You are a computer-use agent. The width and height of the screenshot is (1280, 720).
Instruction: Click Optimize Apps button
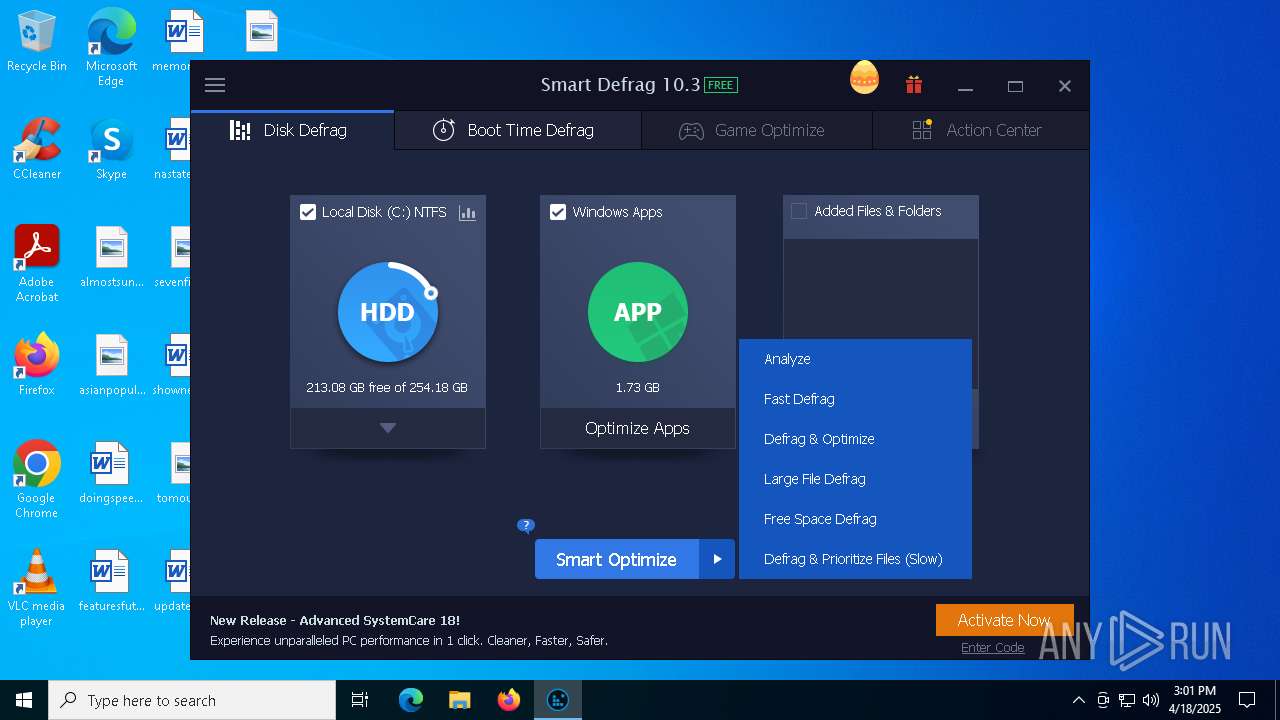638,428
